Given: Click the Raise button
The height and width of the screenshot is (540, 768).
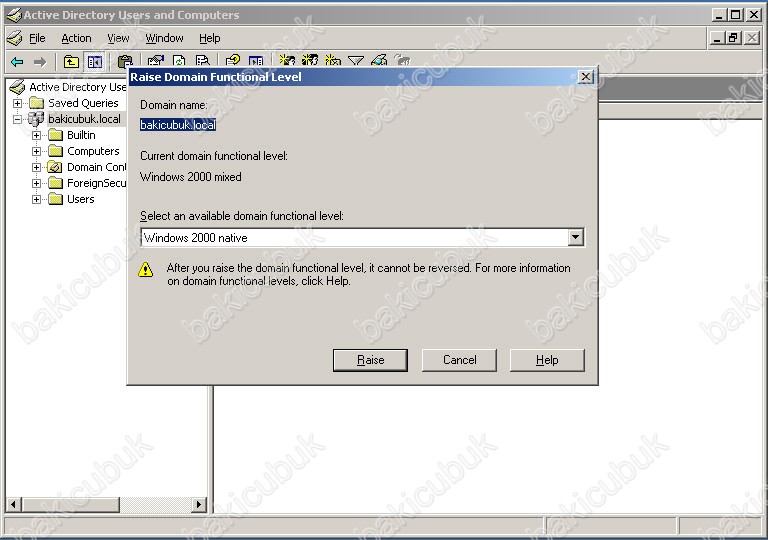Looking at the screenshot, I should (370, 360).
